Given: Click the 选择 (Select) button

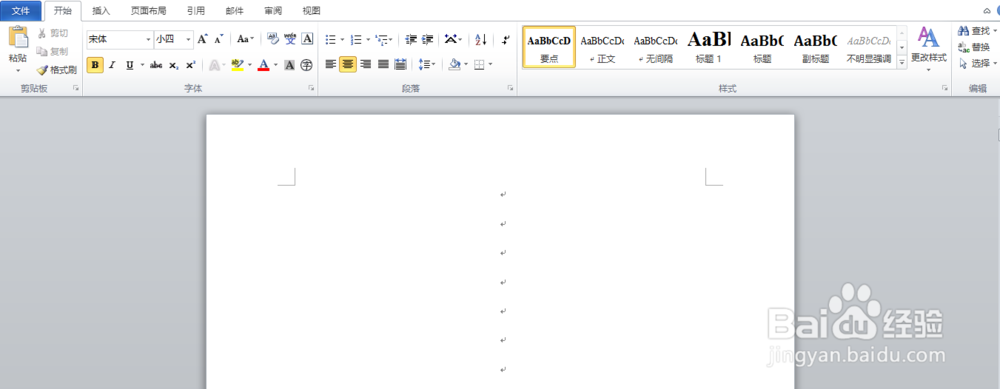Looking at the screenshot, I should (x=977, y=63).
